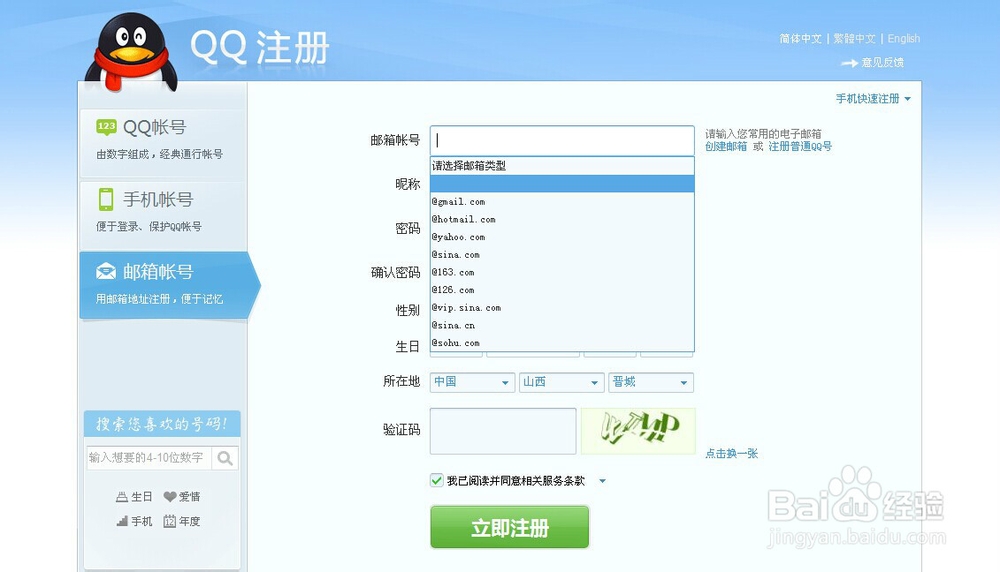
Task: Click the arrow icon beside 意见反馈
Action: click(849, 62)
